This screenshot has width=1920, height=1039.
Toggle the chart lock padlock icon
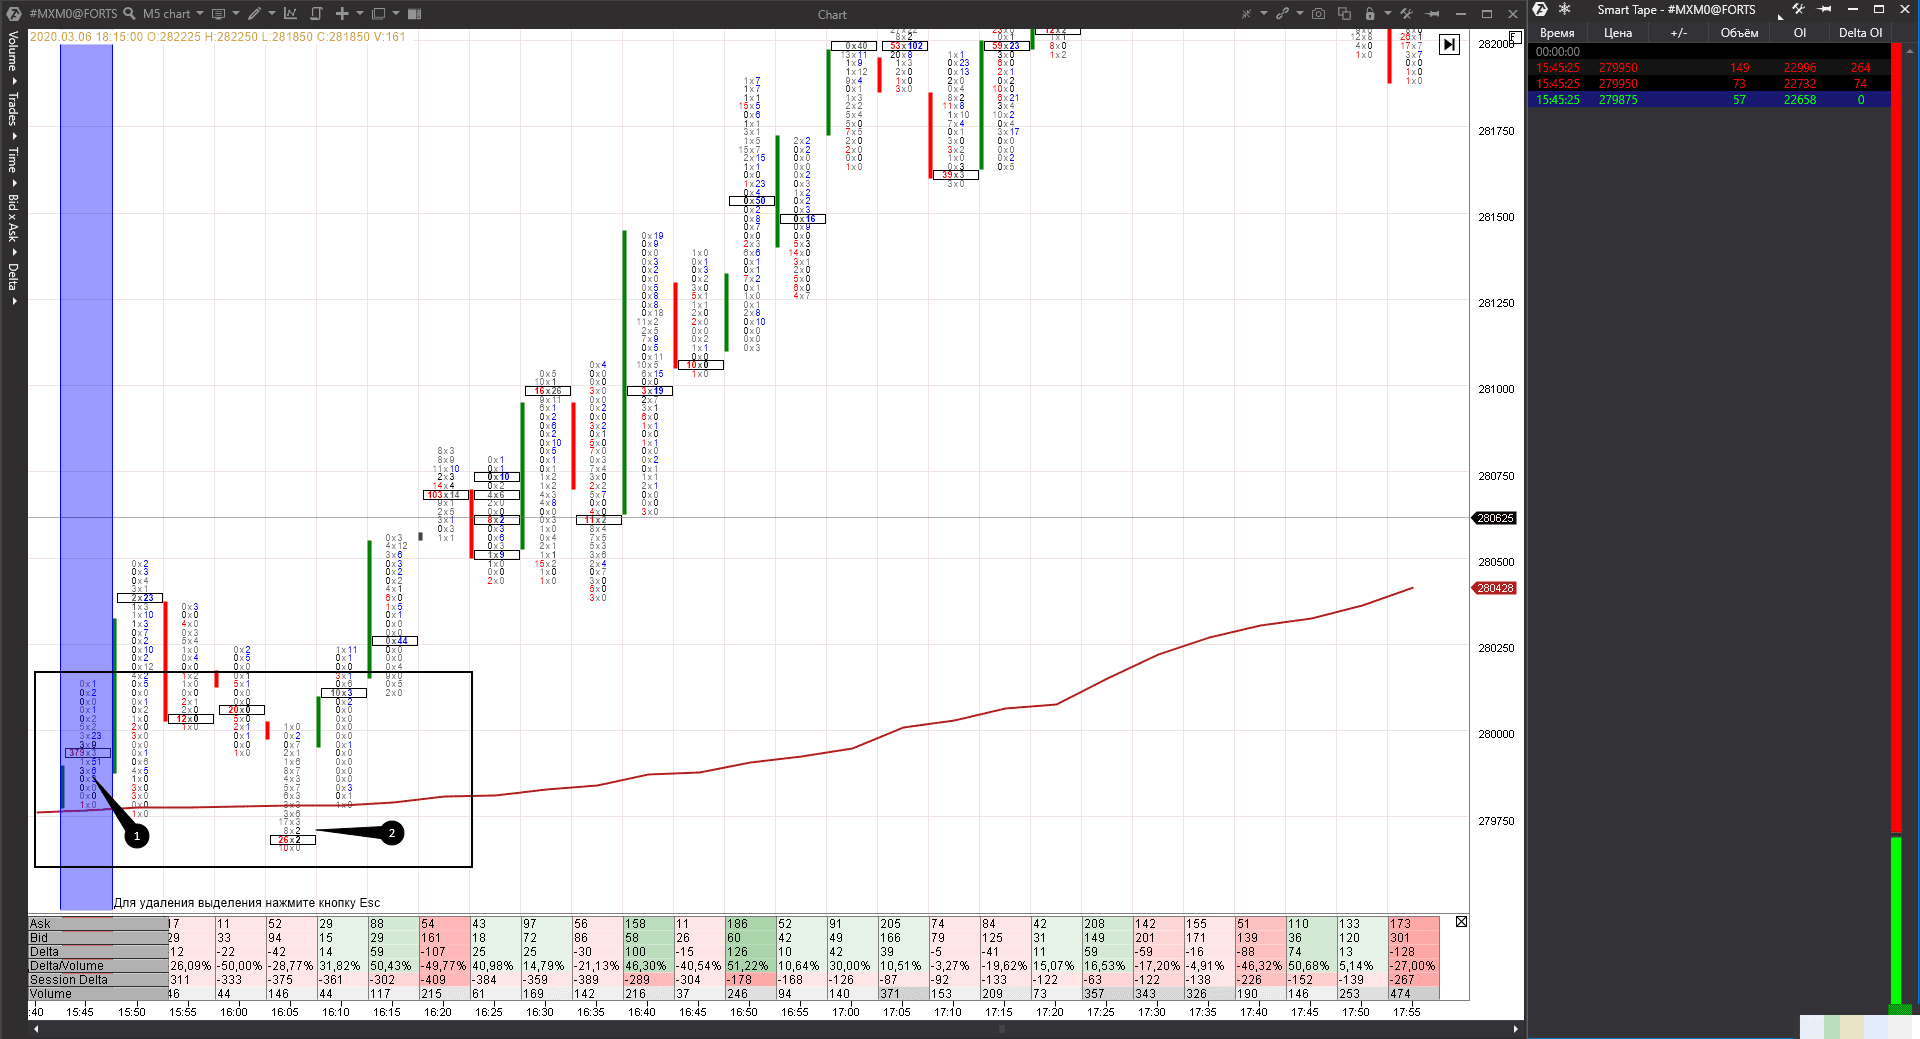1370,14
